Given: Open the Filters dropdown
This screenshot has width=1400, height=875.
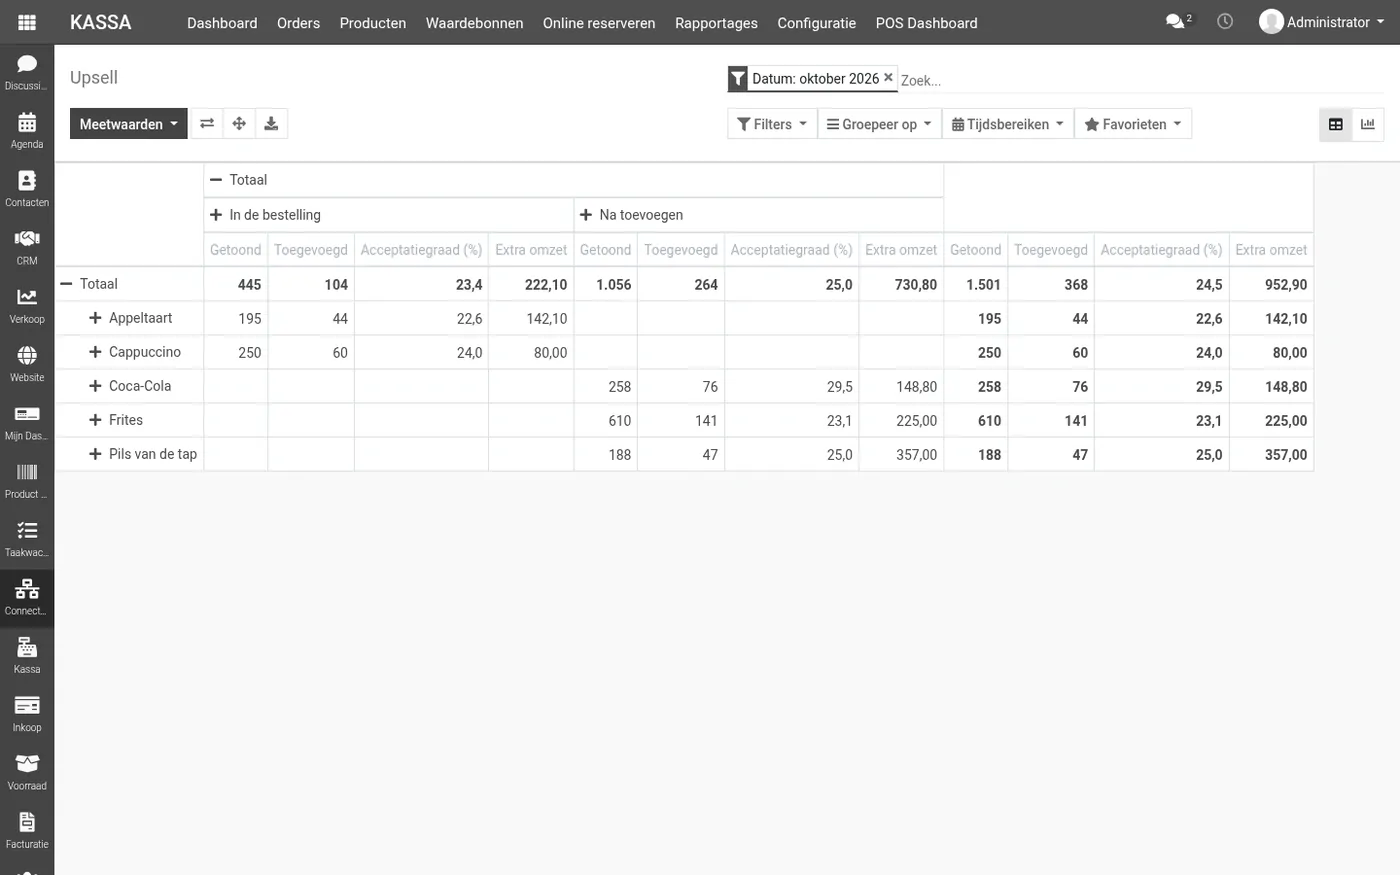Looking at the screenshot, I should click(772, 124).
